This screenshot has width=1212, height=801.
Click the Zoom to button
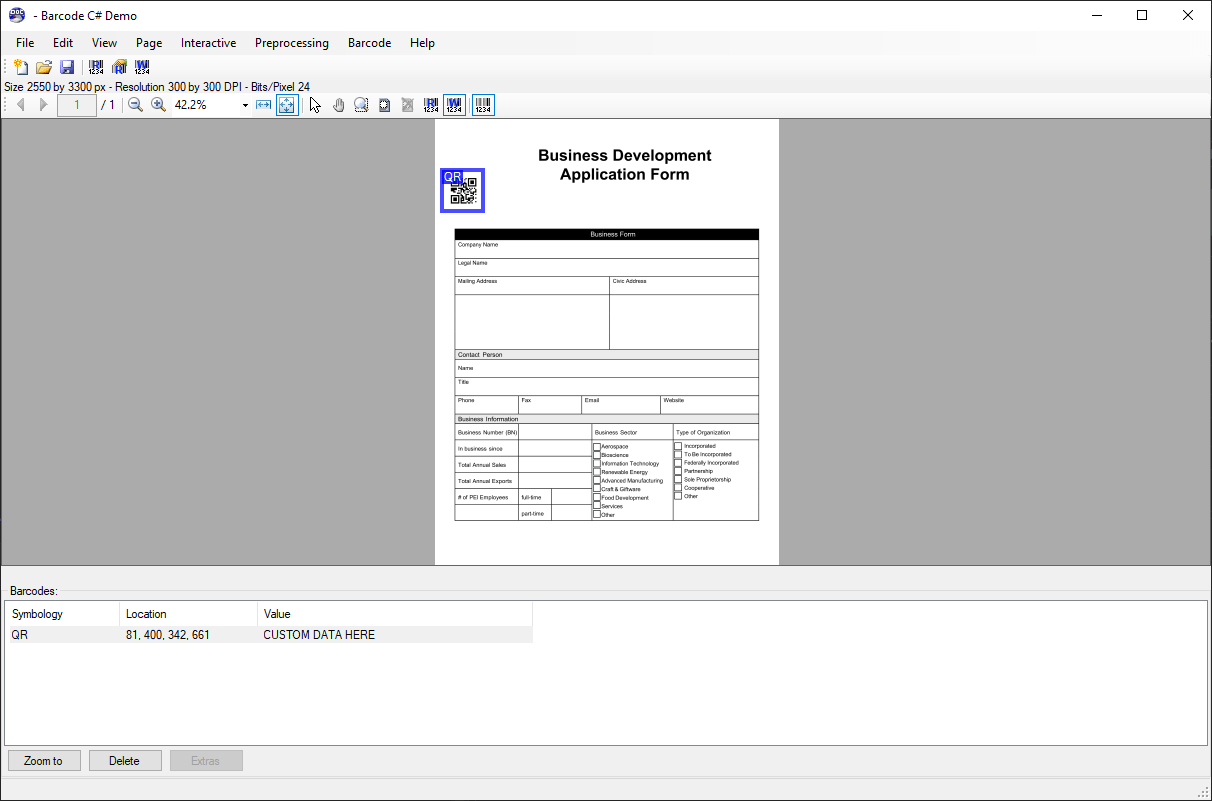click(x=44, y=761)
